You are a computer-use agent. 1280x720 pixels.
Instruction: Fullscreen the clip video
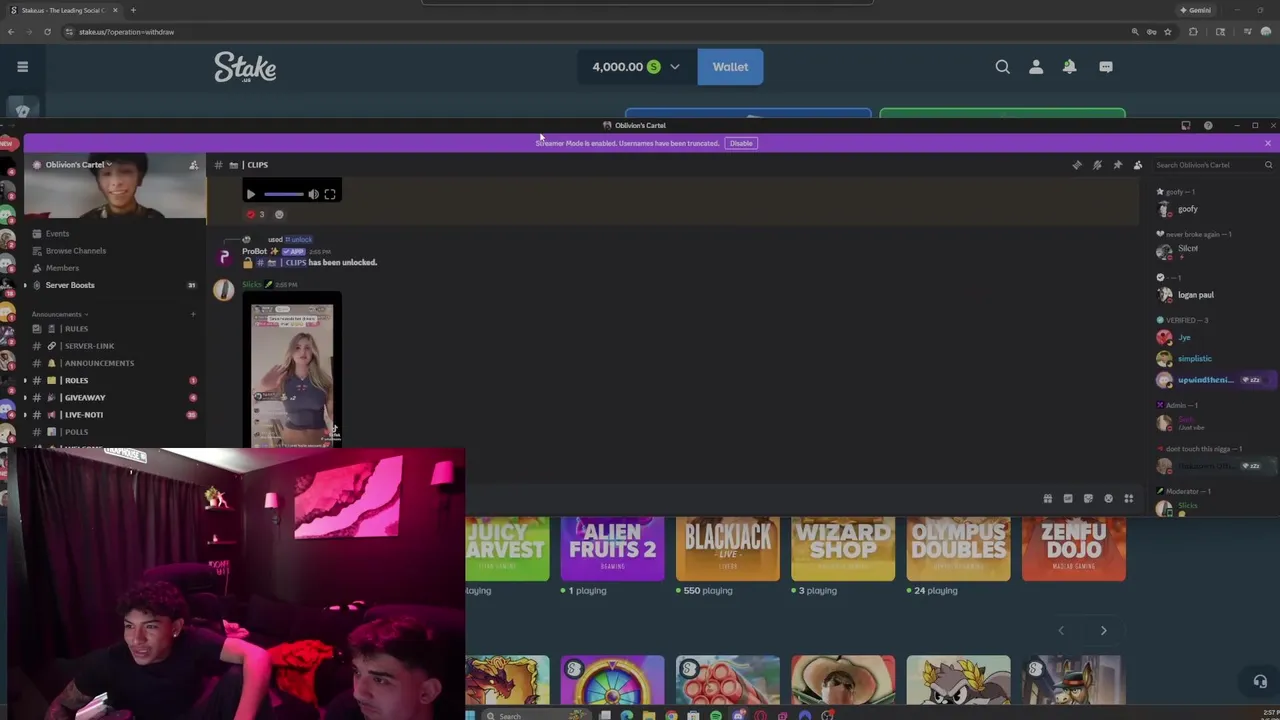click(330, 194)
